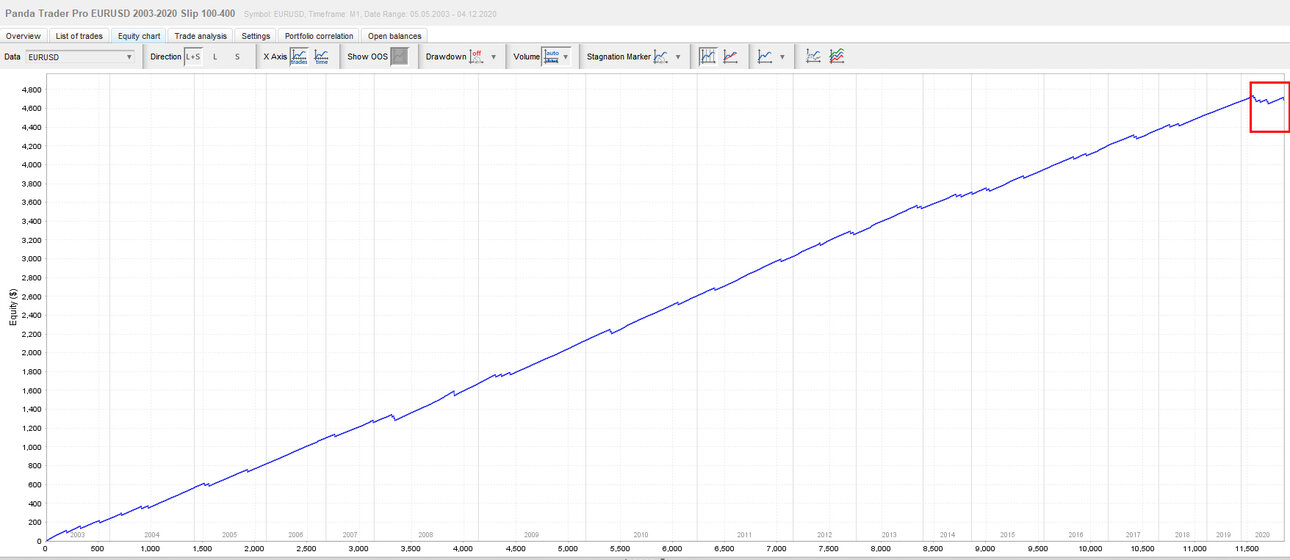Click the 2020 year label on chart
Image resolution: width=1290 pixels, height=560 pixels.
pos(1262,535)
